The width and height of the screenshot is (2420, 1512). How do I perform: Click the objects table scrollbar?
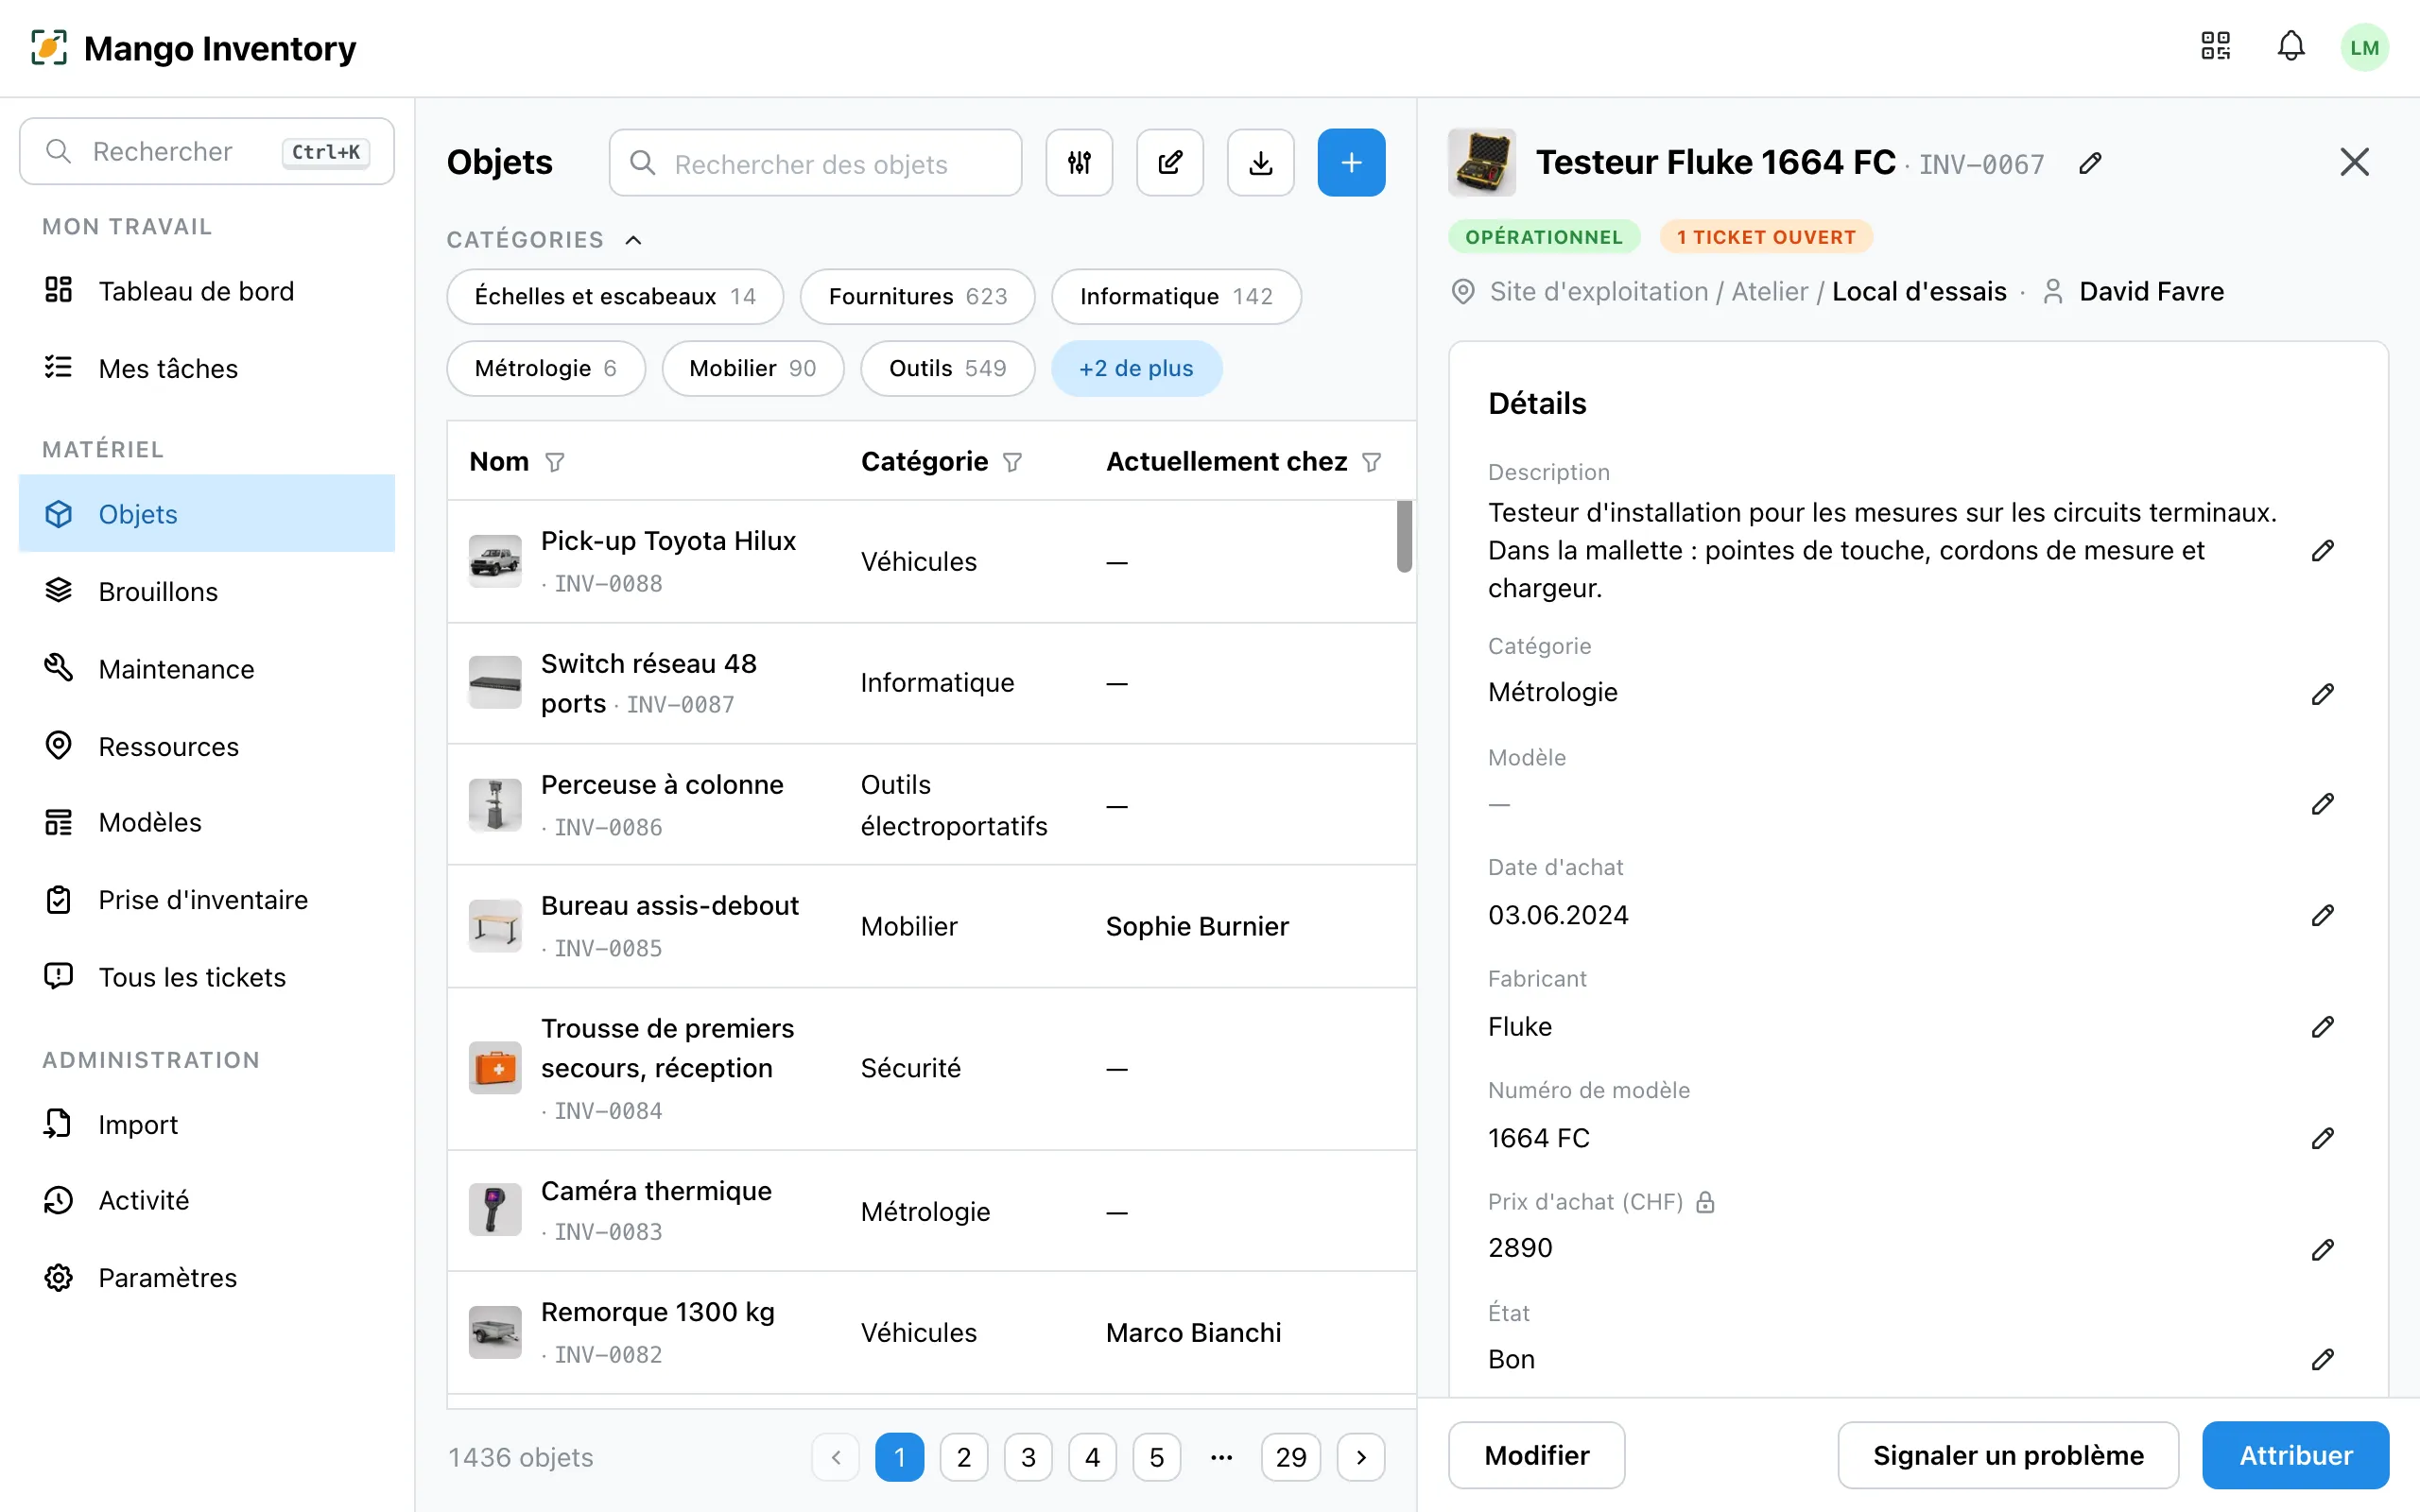click(x=1404, y=537)
